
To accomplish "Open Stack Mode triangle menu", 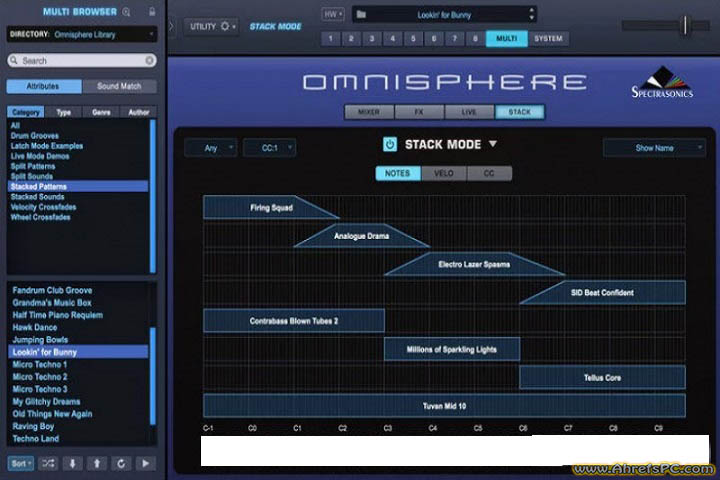I will (x=493, y=144).
